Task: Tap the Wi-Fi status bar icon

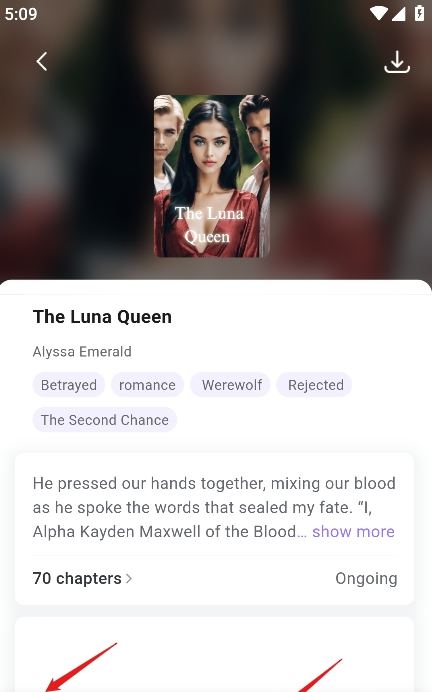Action: pos(379,13)
